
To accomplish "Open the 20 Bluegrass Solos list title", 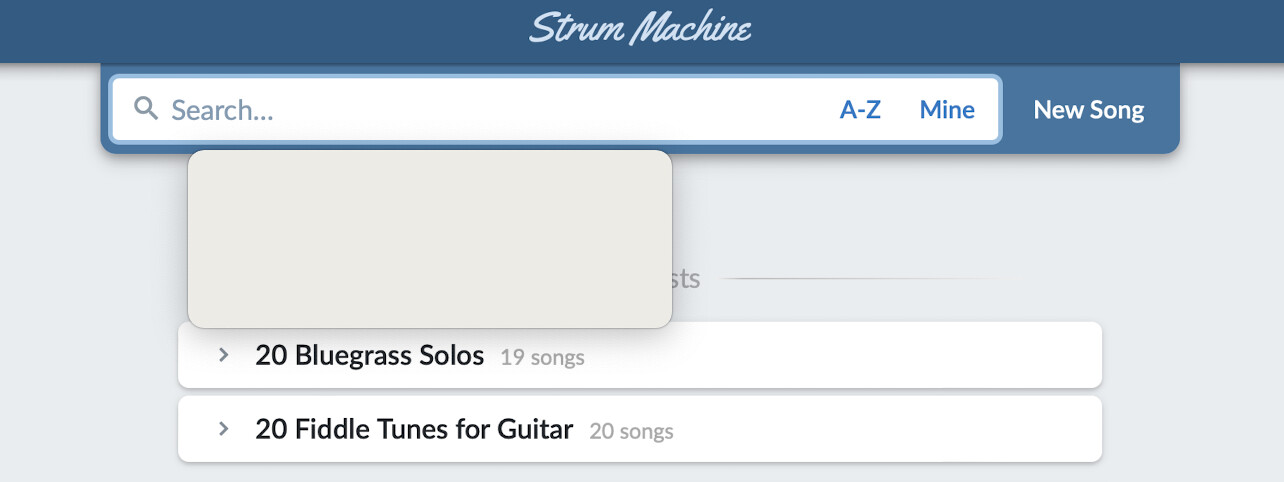I will (x=370, y=355).
